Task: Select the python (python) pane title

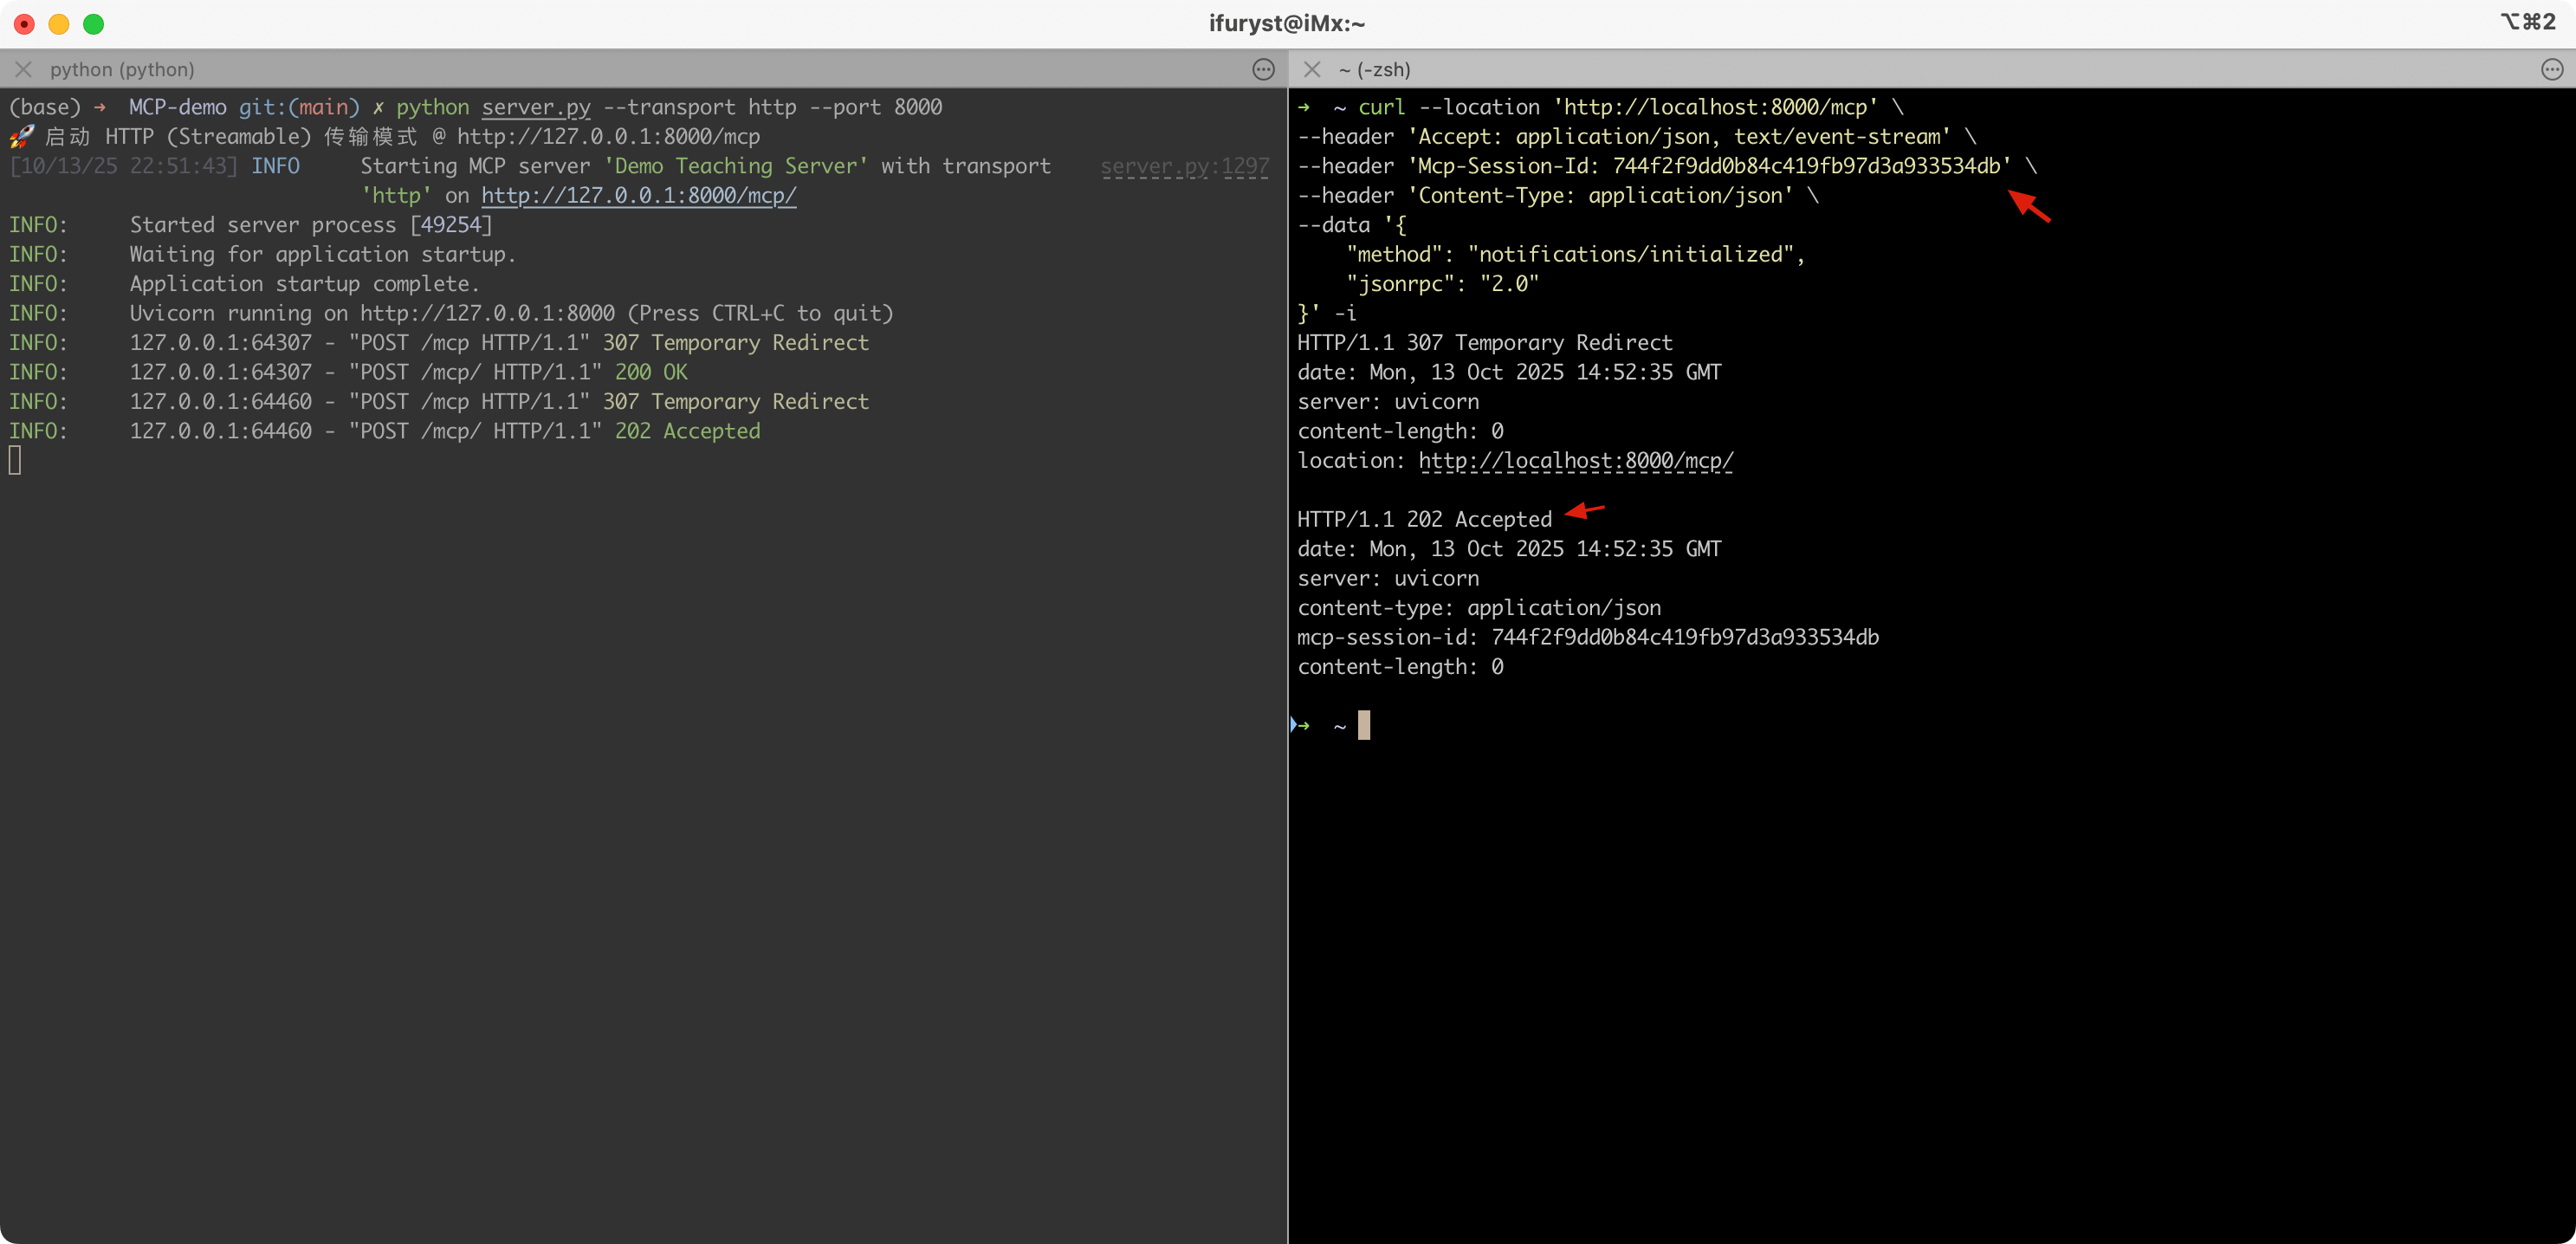Action: 122,69
